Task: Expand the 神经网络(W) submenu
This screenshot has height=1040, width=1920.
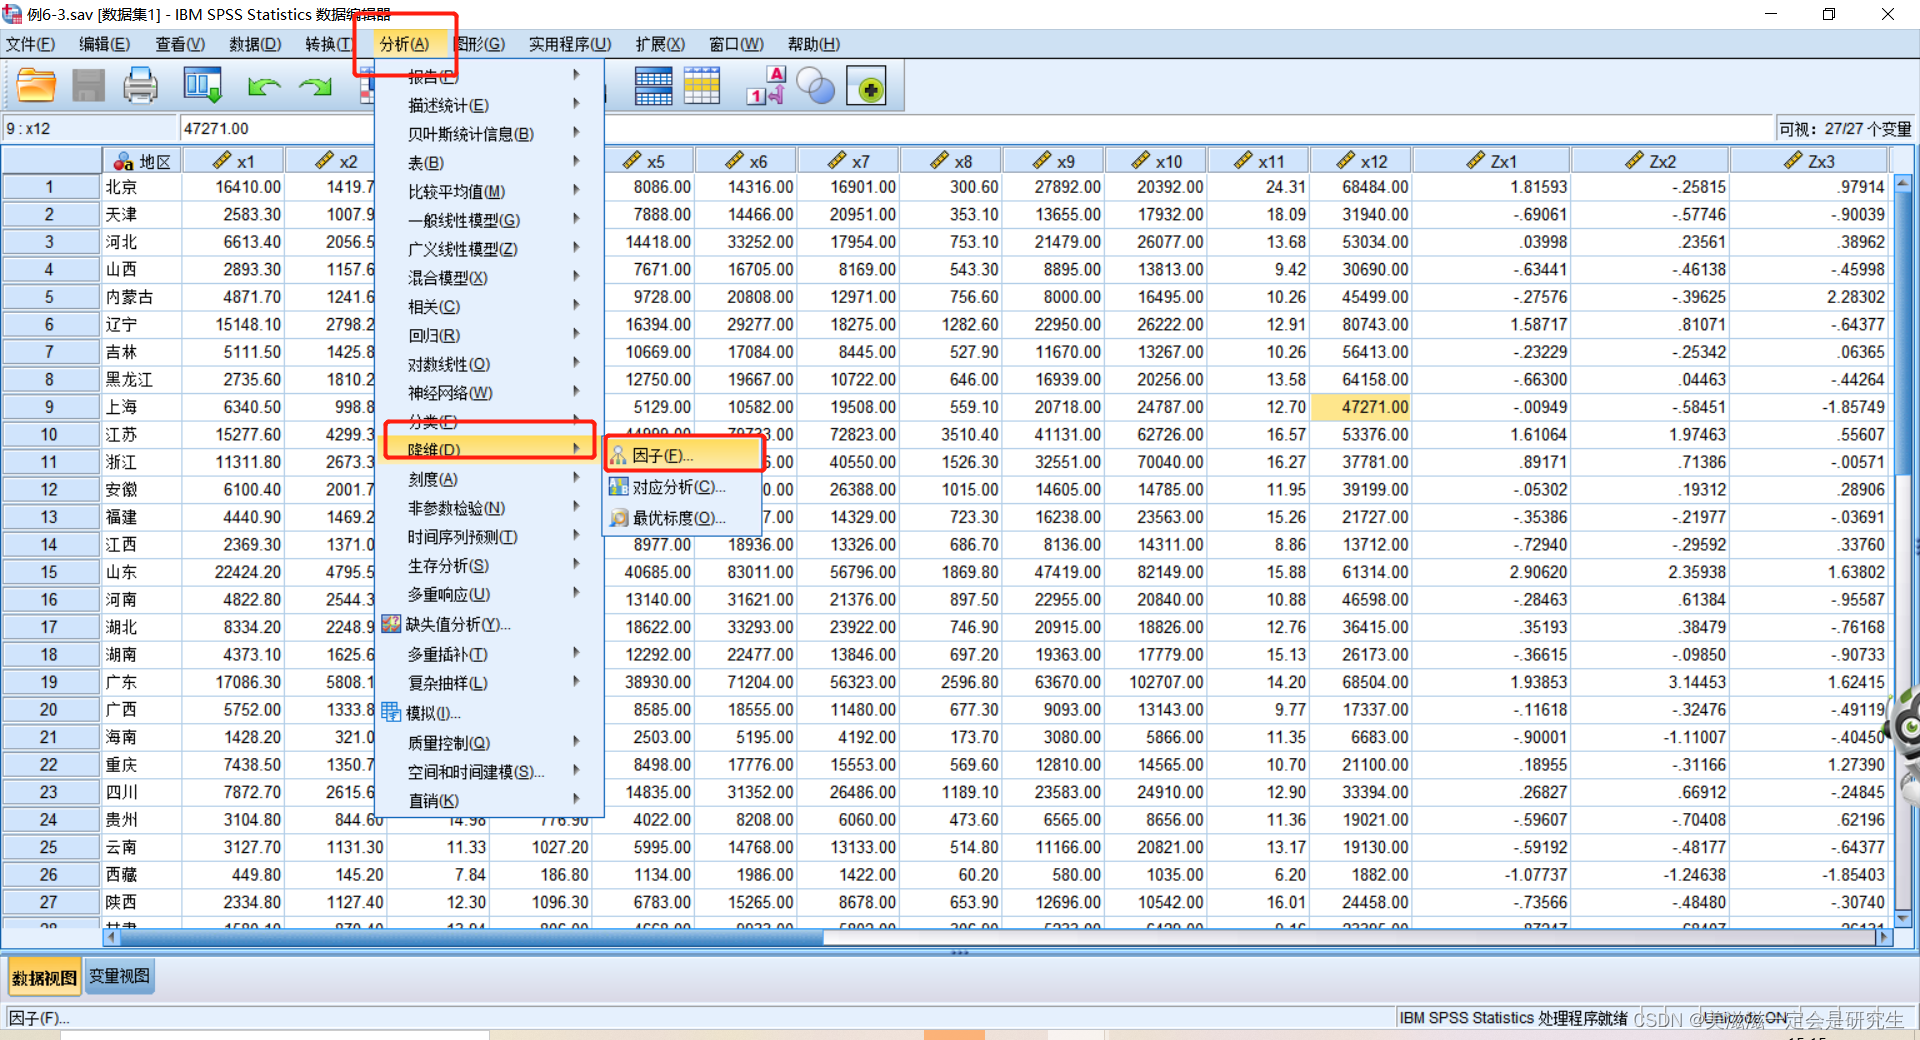Action: click(x=489, y=393)
